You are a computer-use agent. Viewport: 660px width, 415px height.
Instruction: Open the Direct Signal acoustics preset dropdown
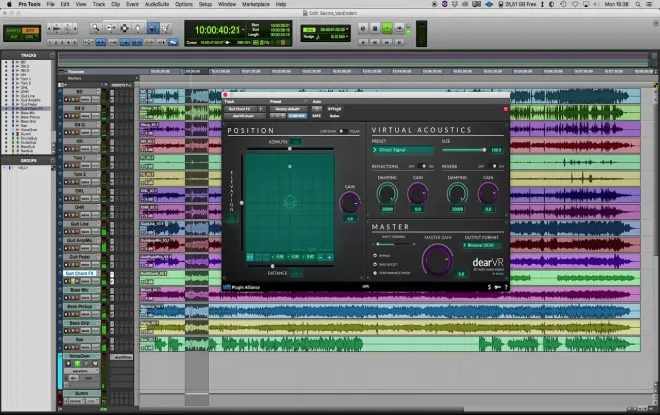(x=402, y=150)
